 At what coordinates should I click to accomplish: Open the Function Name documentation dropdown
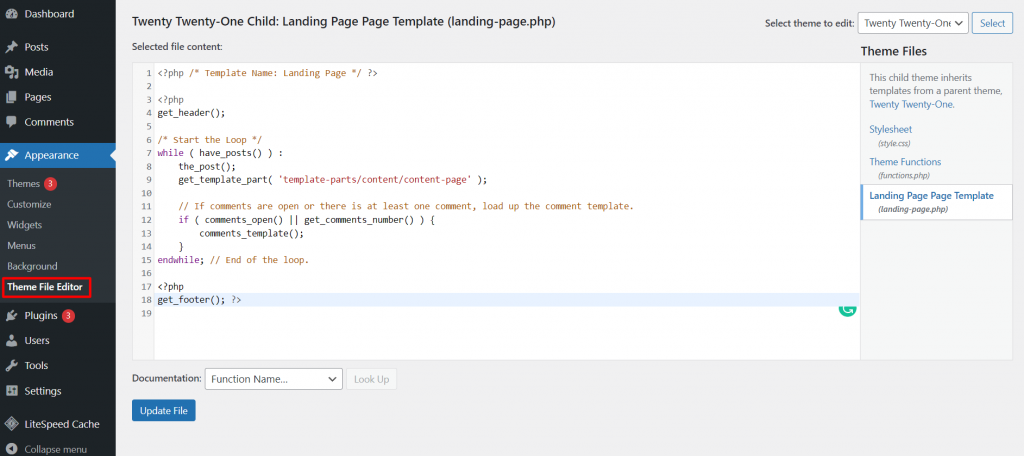[273, 379]
